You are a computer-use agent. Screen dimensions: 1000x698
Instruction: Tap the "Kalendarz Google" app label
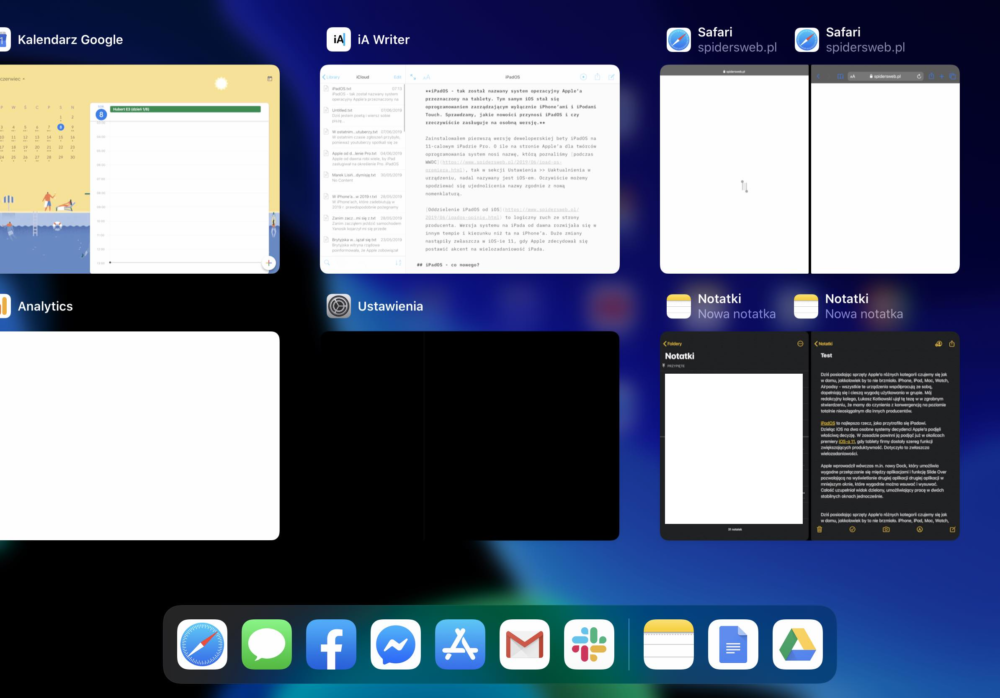coord(70,40)
